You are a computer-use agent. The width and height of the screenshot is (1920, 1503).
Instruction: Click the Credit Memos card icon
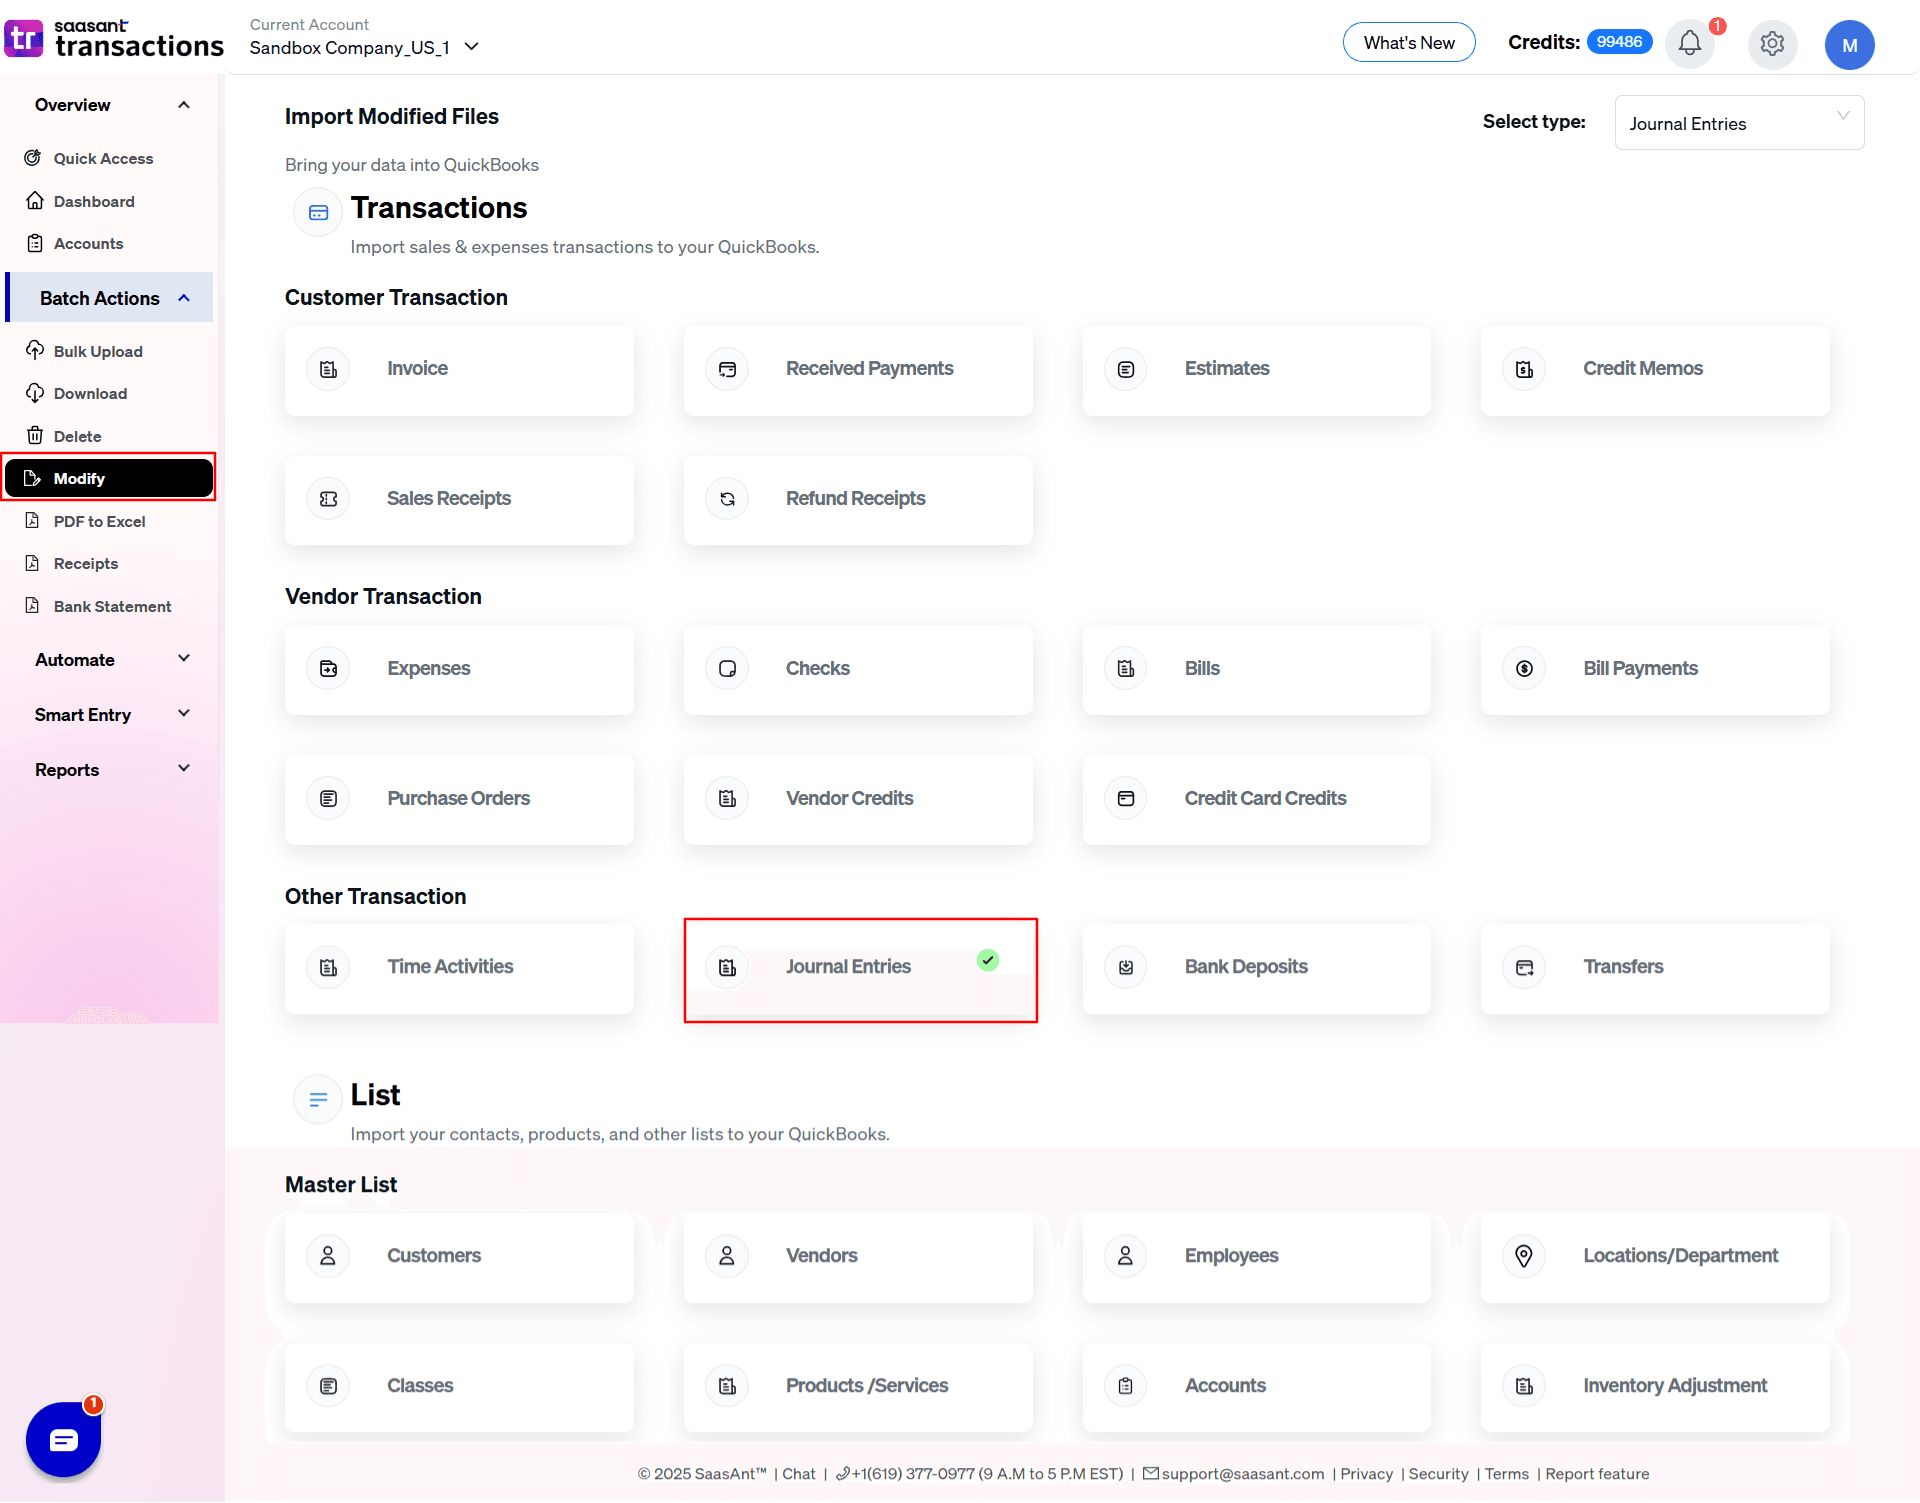pos(1524,369)
